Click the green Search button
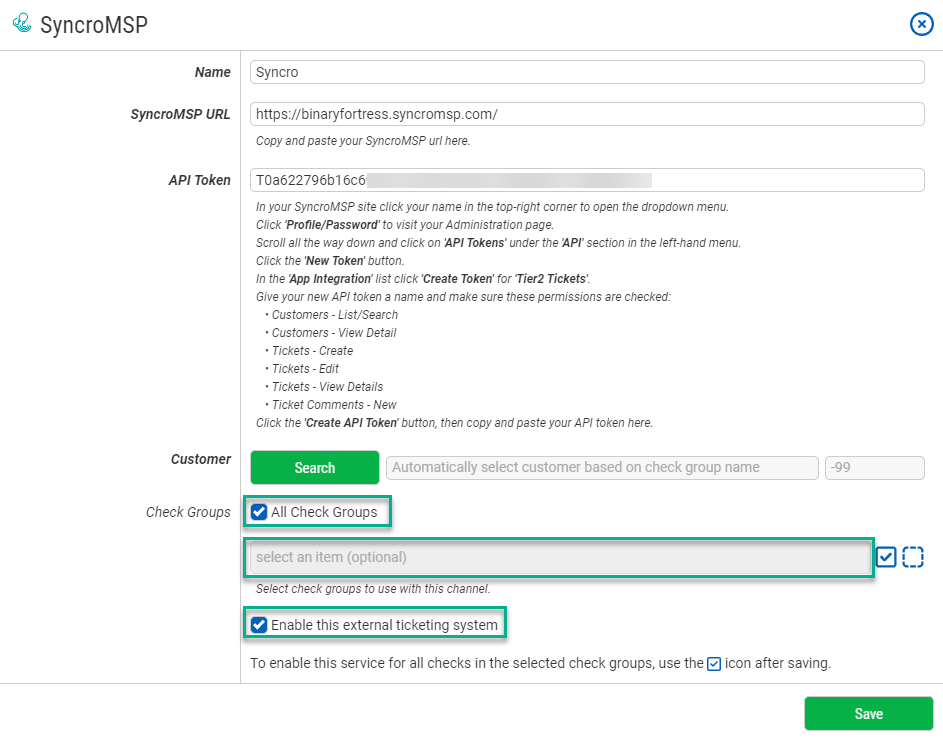The width and height of the screenshot is (943, 738). click(314, 467)
